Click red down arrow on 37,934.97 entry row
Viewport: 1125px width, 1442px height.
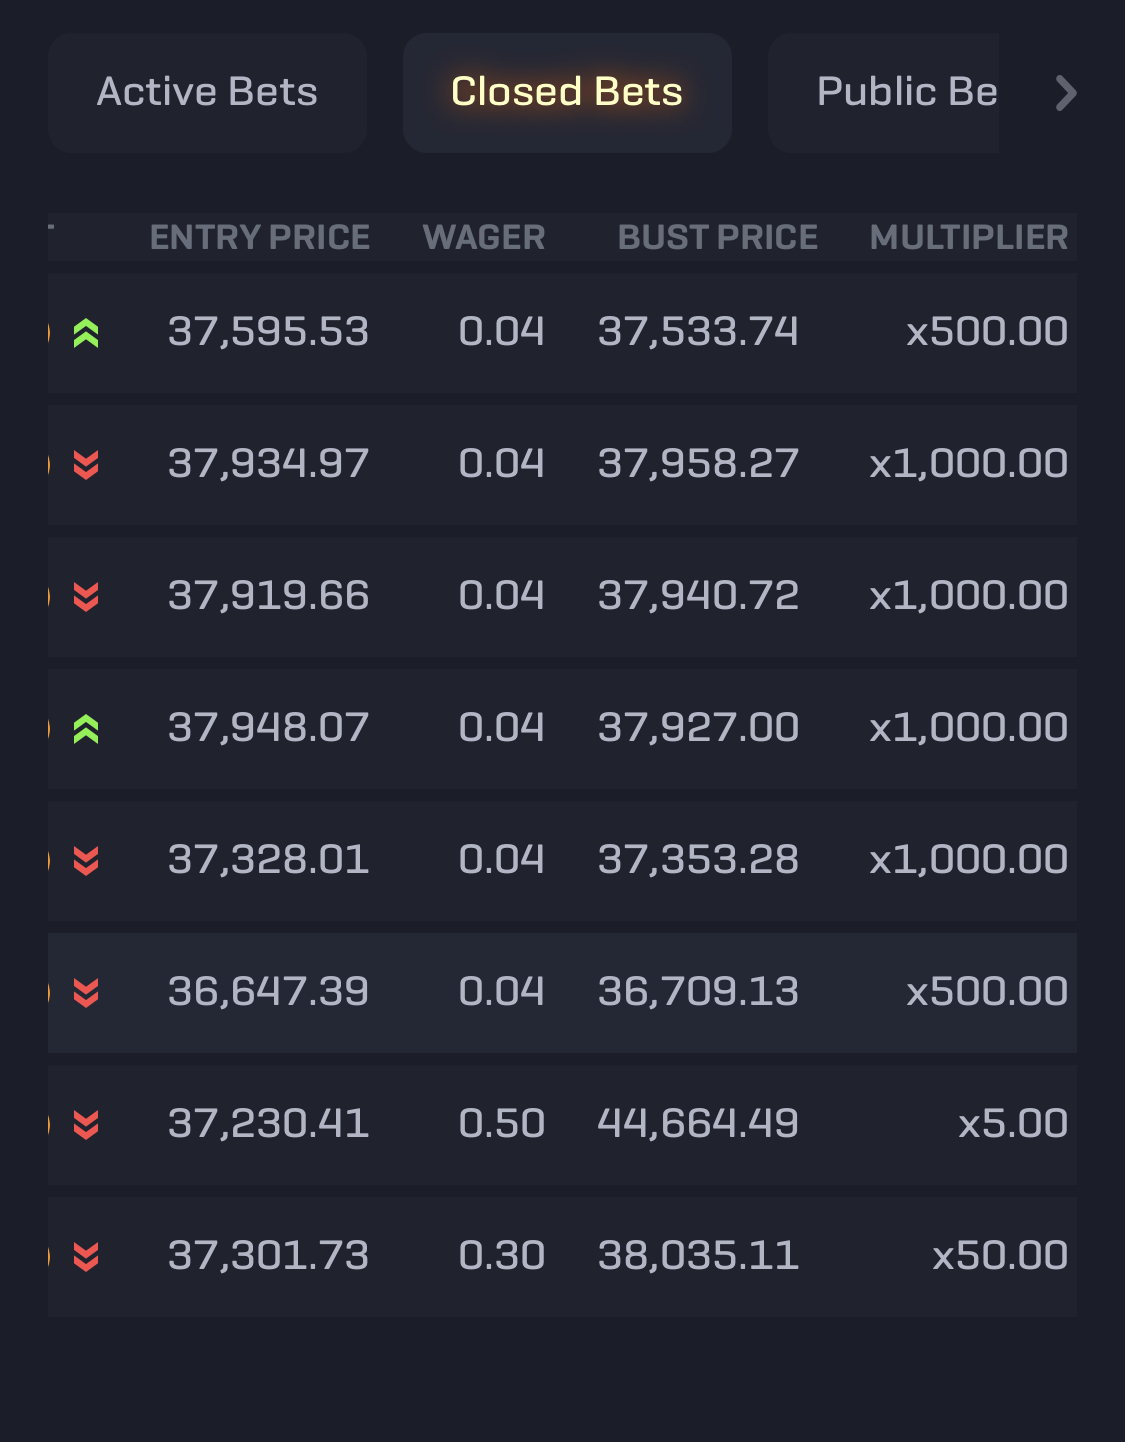(x=86, y=465)
